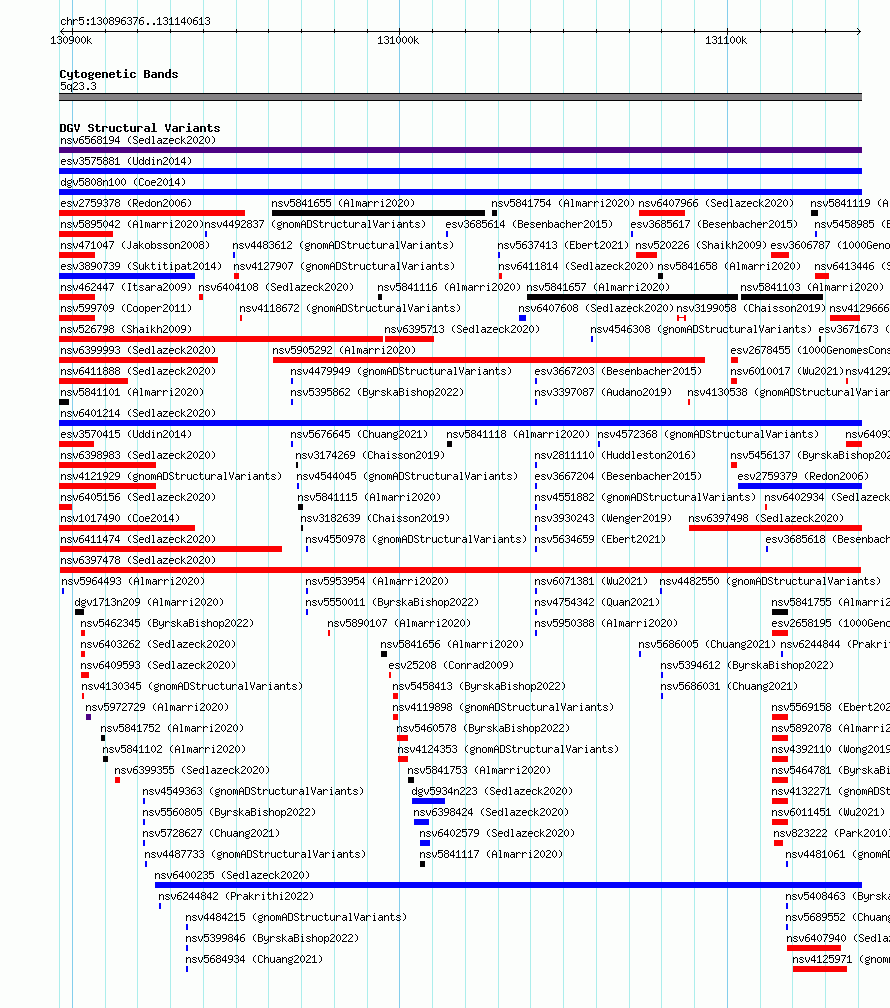Image resolution: width=890 pixels, height=1008 pixels.
Task: Open the 5q23.3 band label
Action: [x=78, y=86]
